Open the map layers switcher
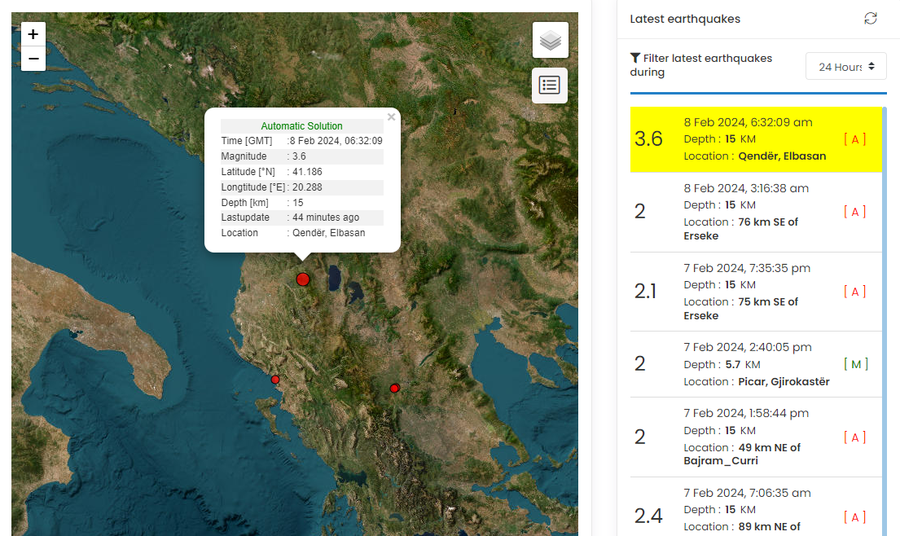This screenshot has width=900, height=536. coord(550,41)
